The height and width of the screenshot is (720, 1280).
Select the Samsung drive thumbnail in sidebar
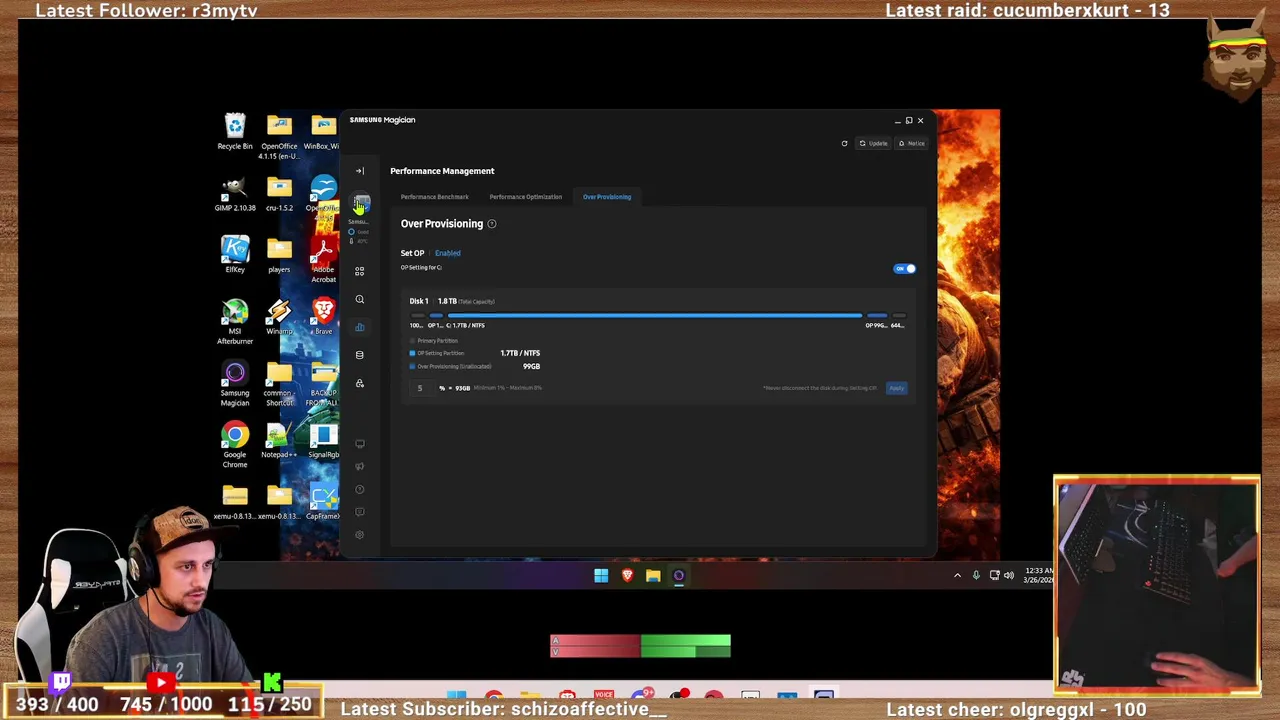tap(361, 203)
